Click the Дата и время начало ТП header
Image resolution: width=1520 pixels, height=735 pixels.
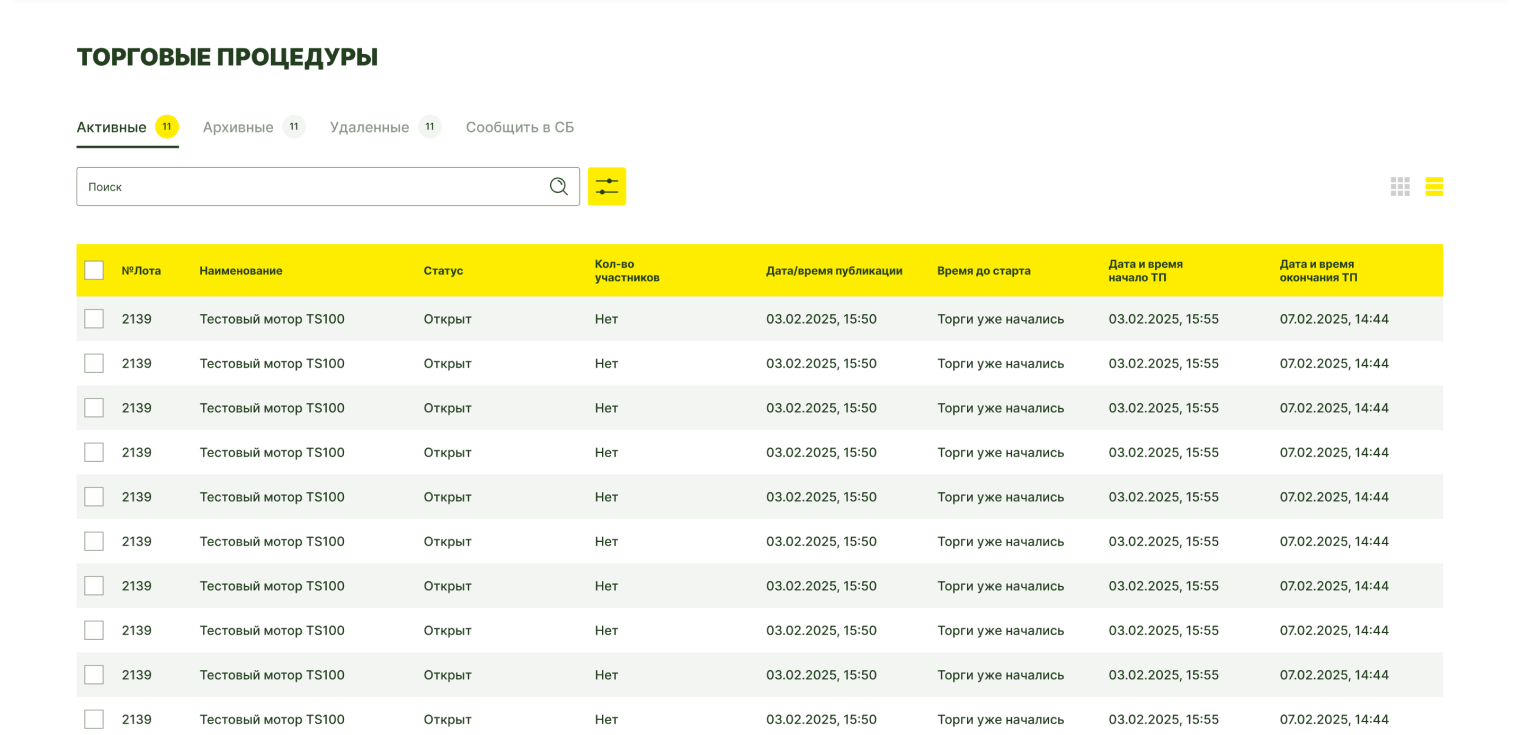click(x=1145, y=270)
